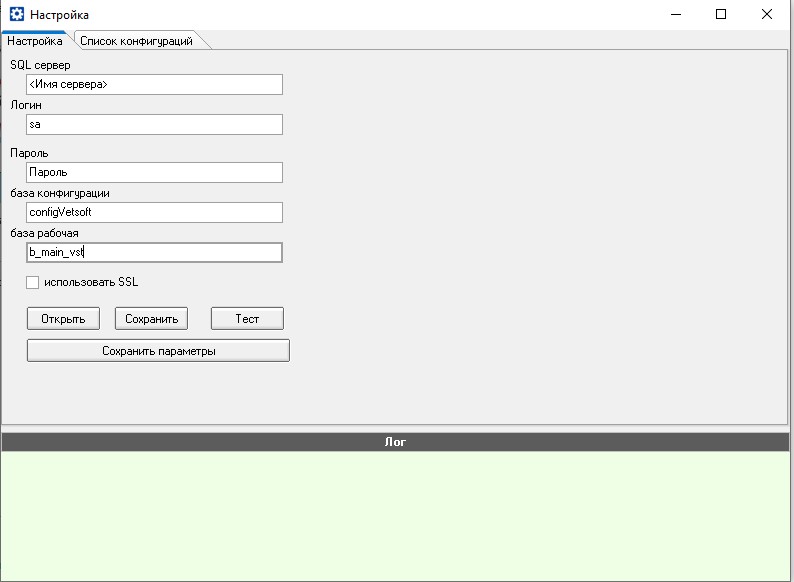Click the Сохранить button
The image size is (794, 582).
click(x=152, y=319)
